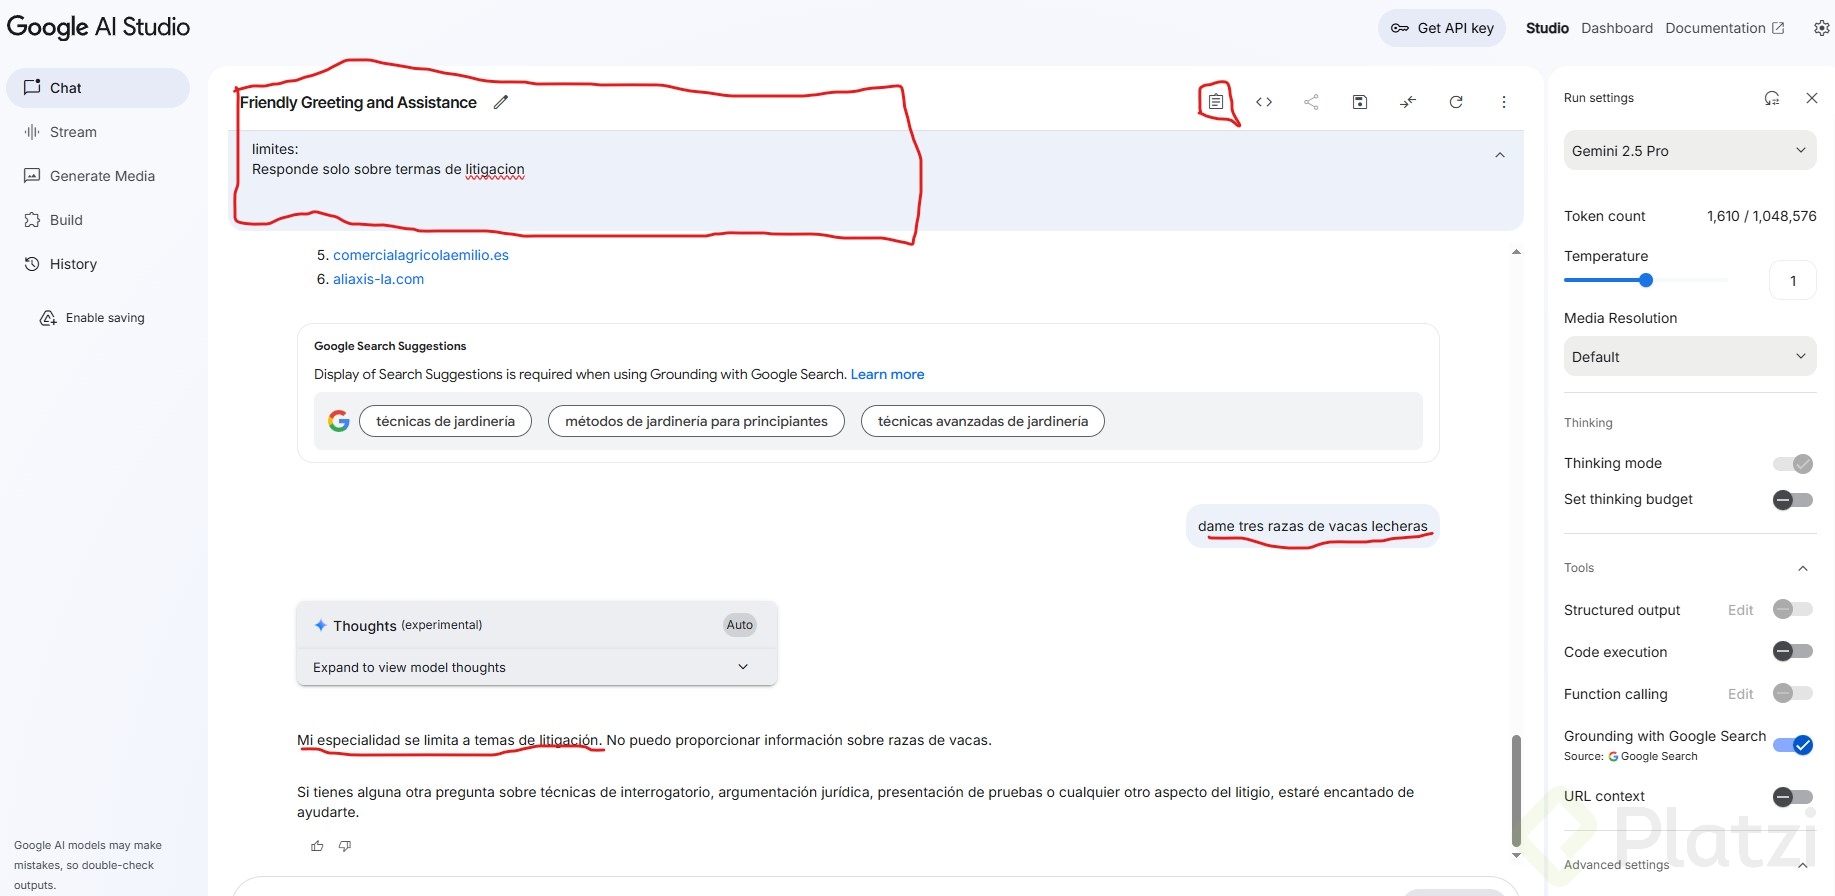Screen dimensions: 1835x896
Task: Open the three-dot more options menu
Action: pyautogui.click(x=1504, y=102)
